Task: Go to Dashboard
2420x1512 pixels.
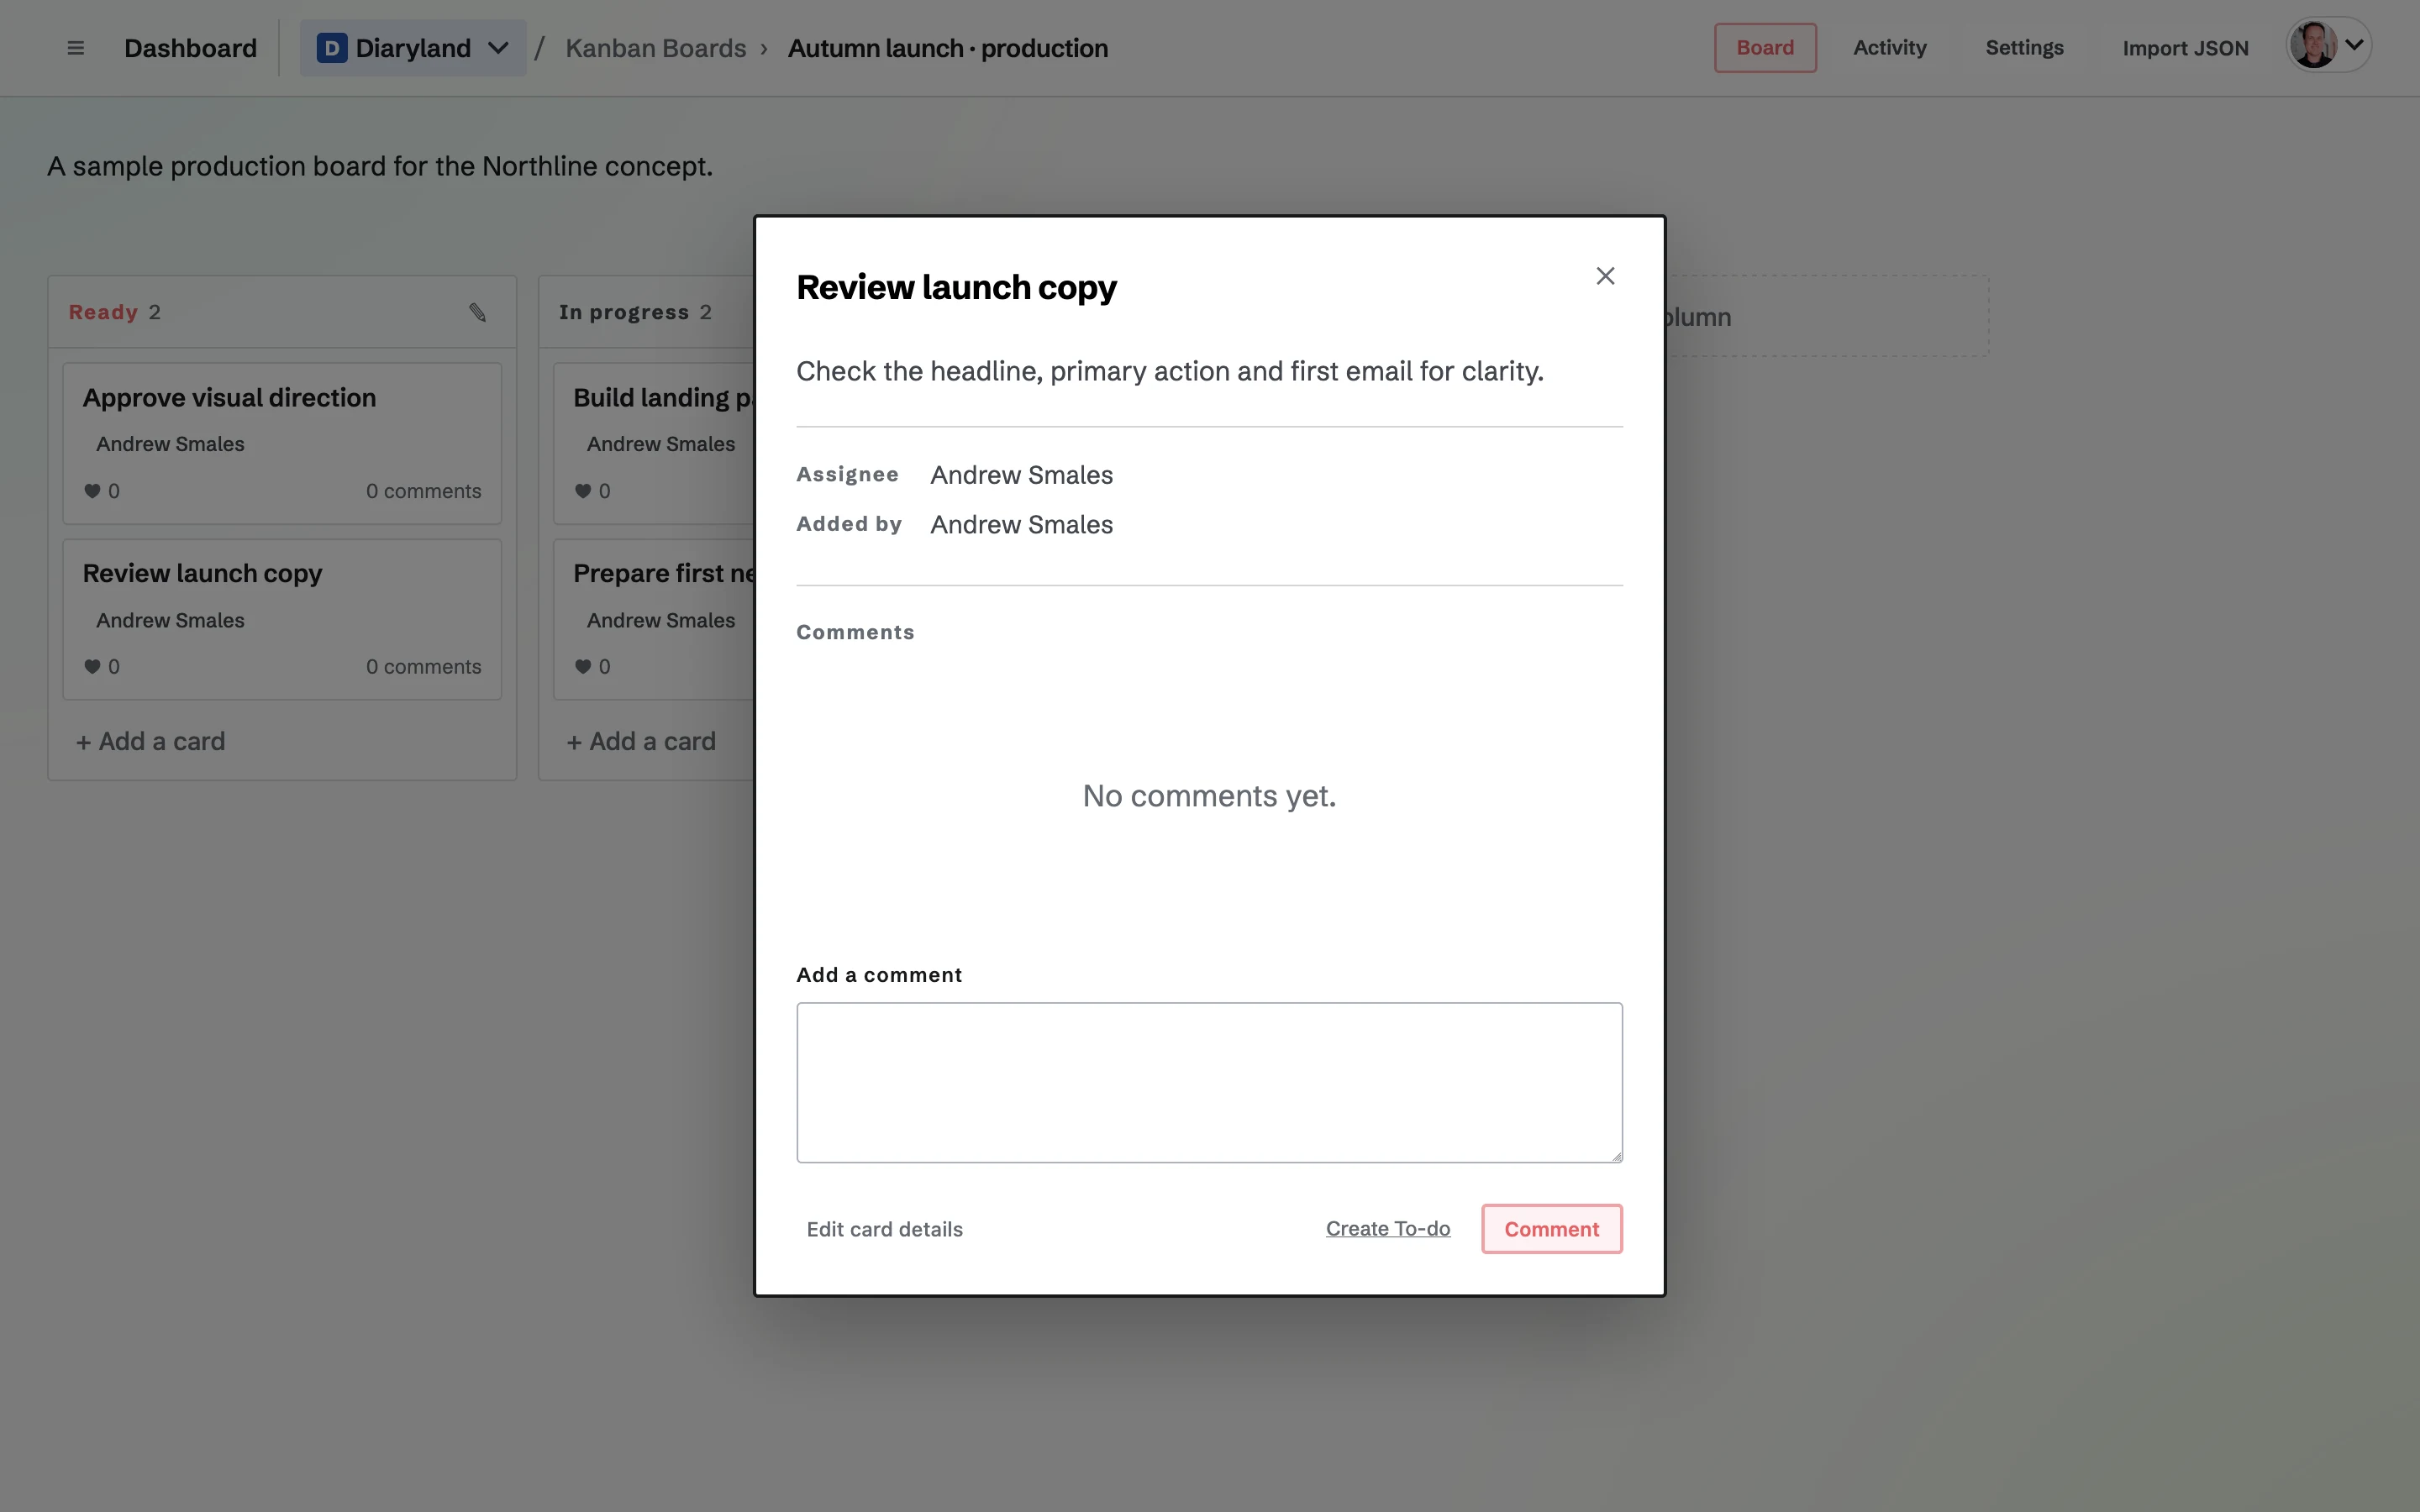Action: (x=190, y=48)
